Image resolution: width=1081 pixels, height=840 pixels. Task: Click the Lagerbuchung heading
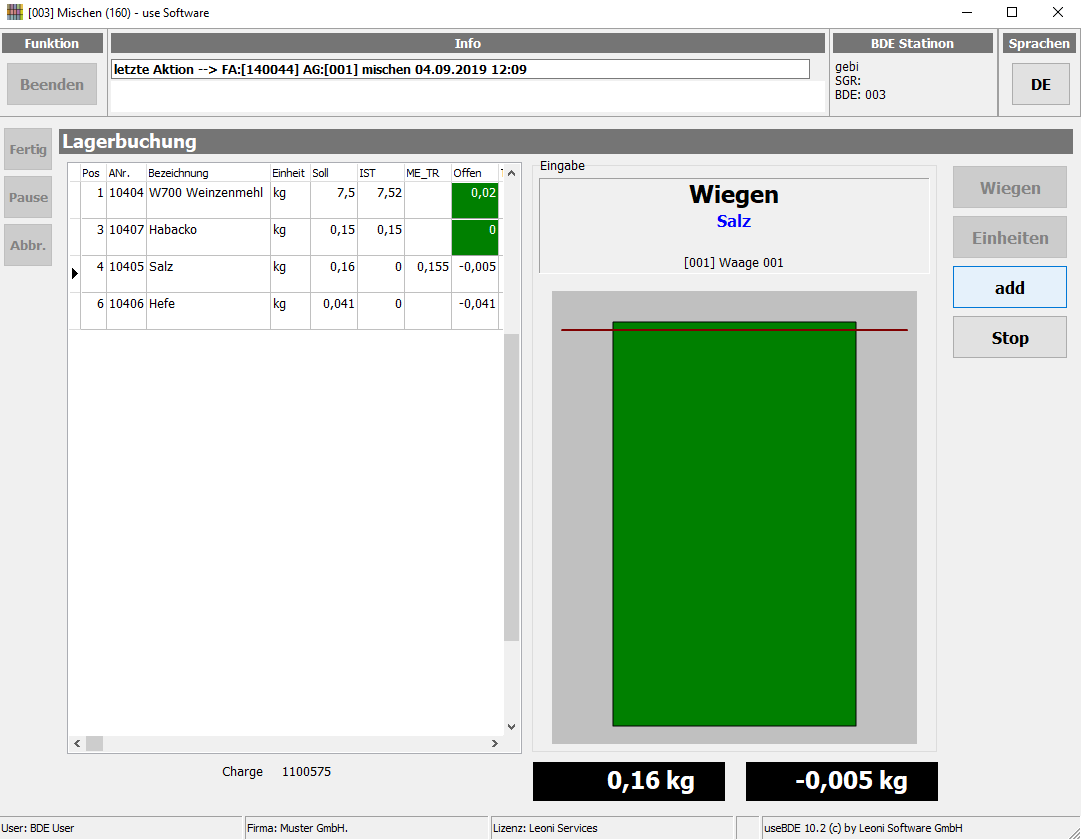click(x=130, y=141)
